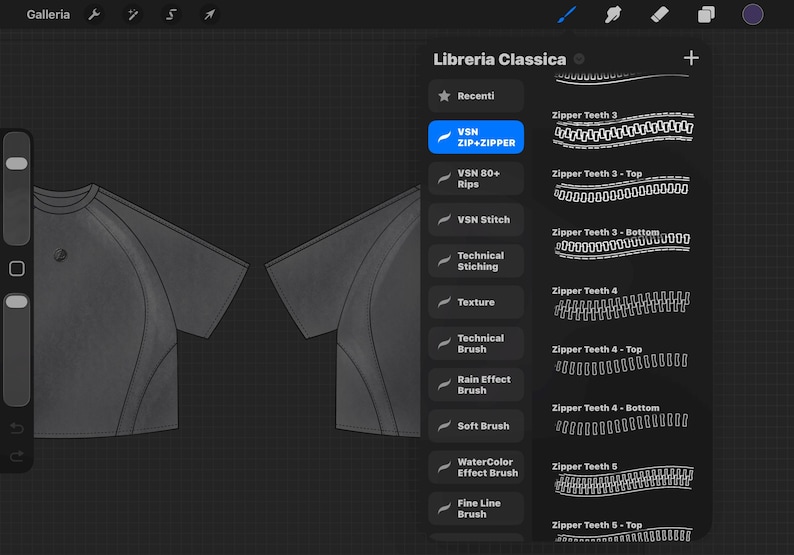Click the brush size slider handle
The height and width of the screenshot is (555, 794).
[17, 164]
